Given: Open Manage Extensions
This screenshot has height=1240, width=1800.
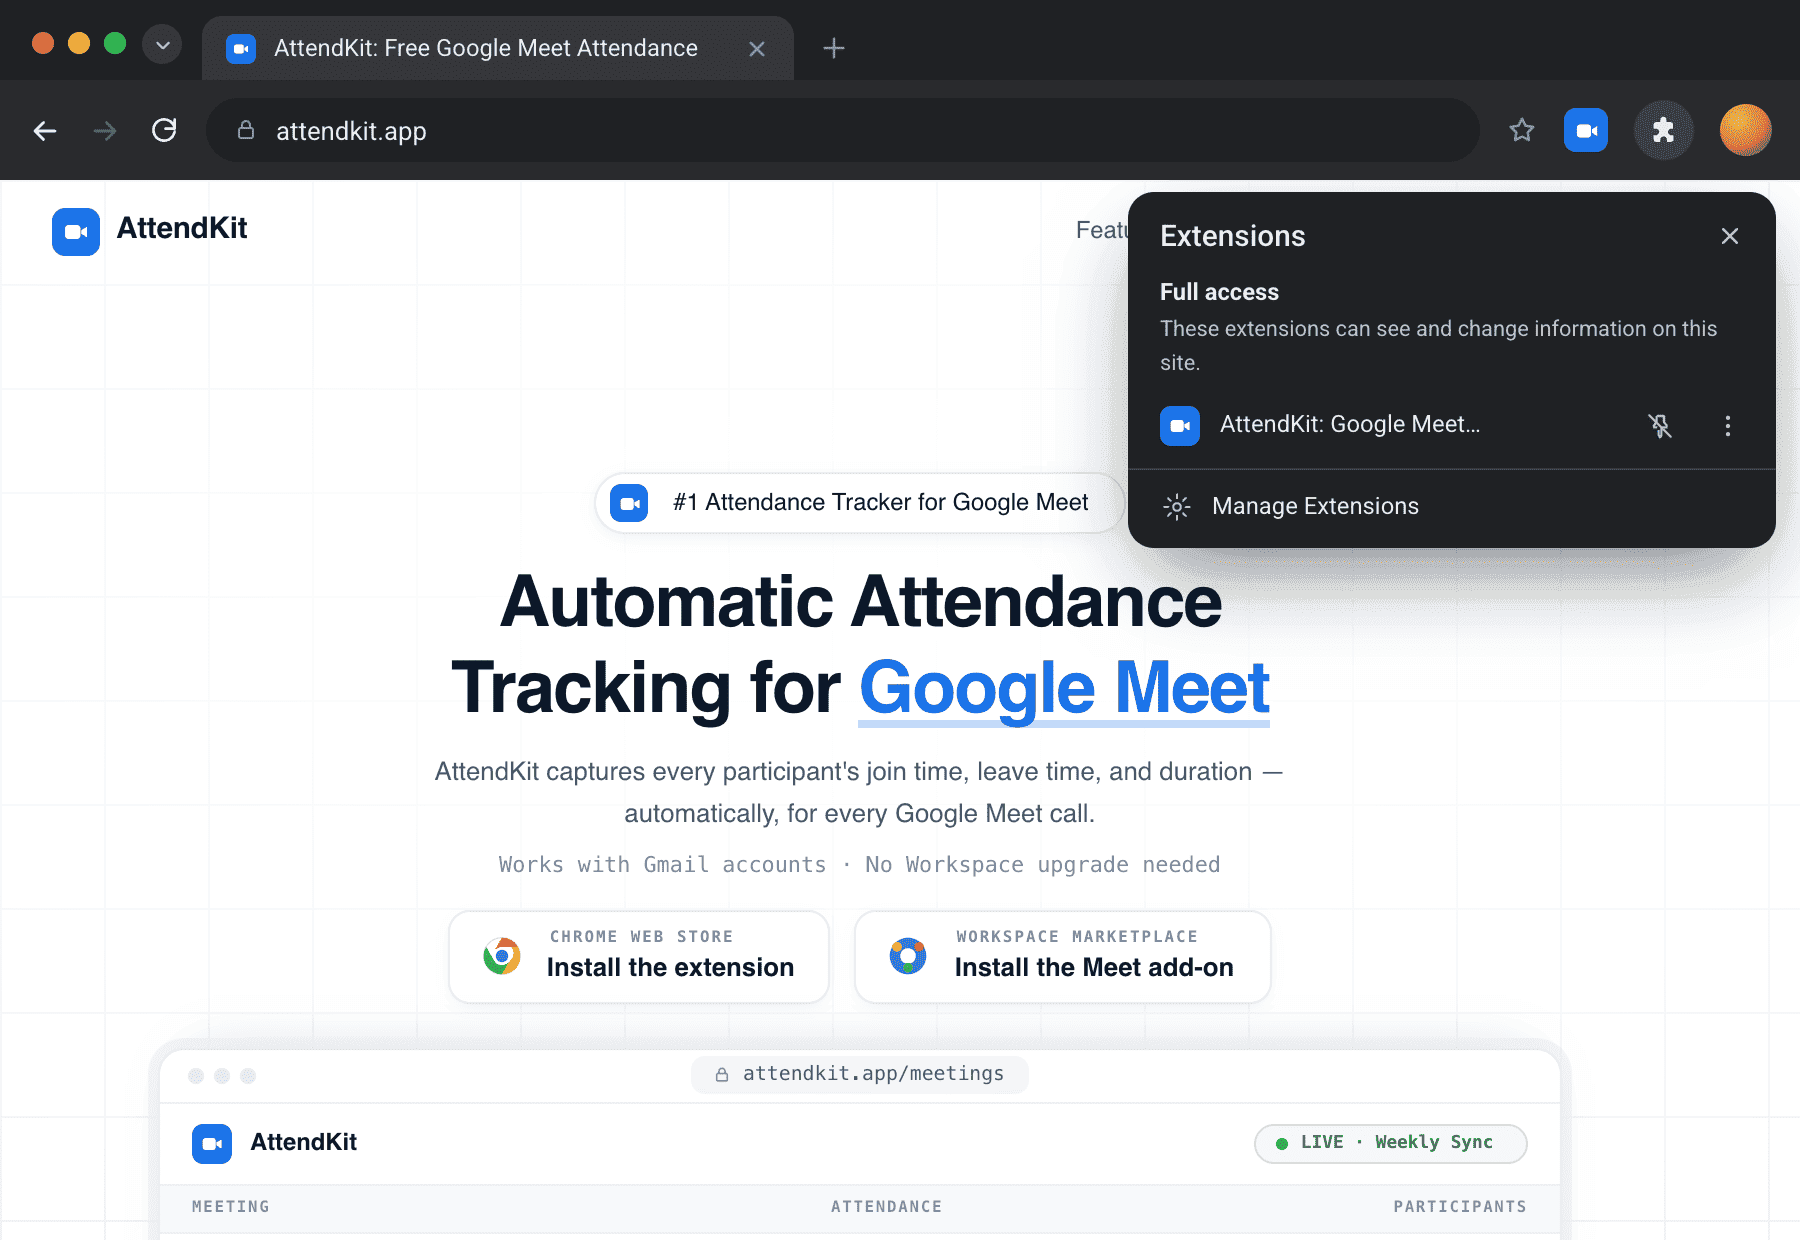Looking at the screenshot, I should [1451, 506].
